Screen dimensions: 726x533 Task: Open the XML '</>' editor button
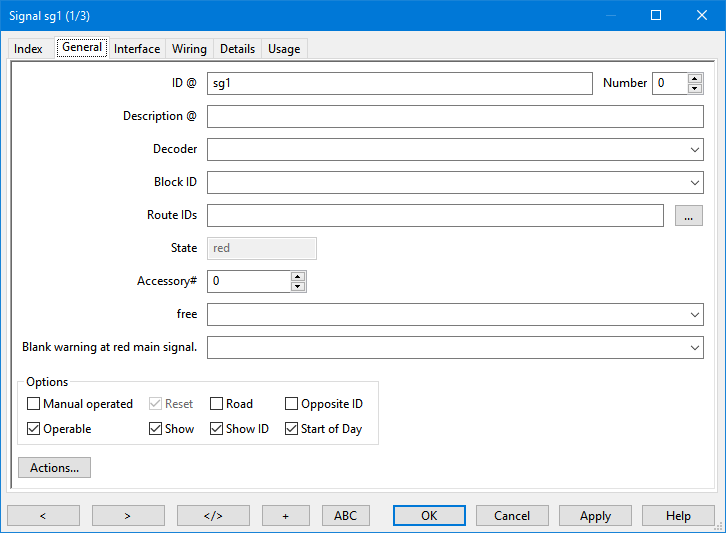pyautogui.click(x=213, y=516)
